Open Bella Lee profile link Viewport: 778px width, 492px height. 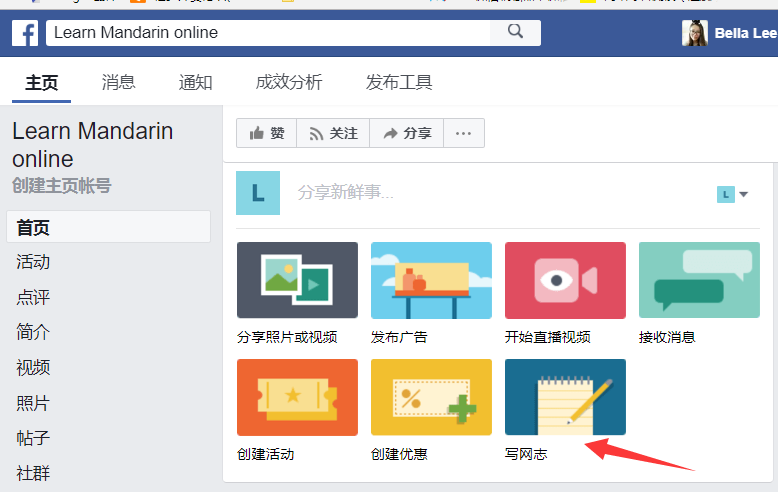(745, 33)
